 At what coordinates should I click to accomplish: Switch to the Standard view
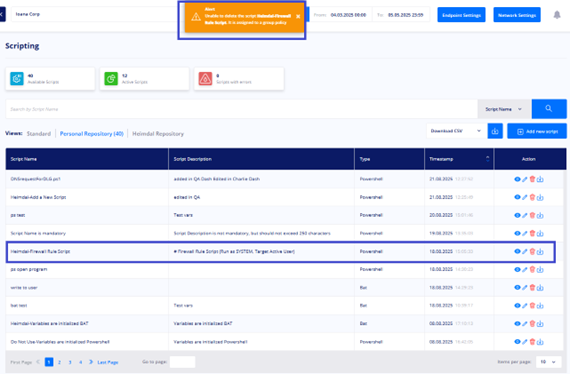(39, 134)
